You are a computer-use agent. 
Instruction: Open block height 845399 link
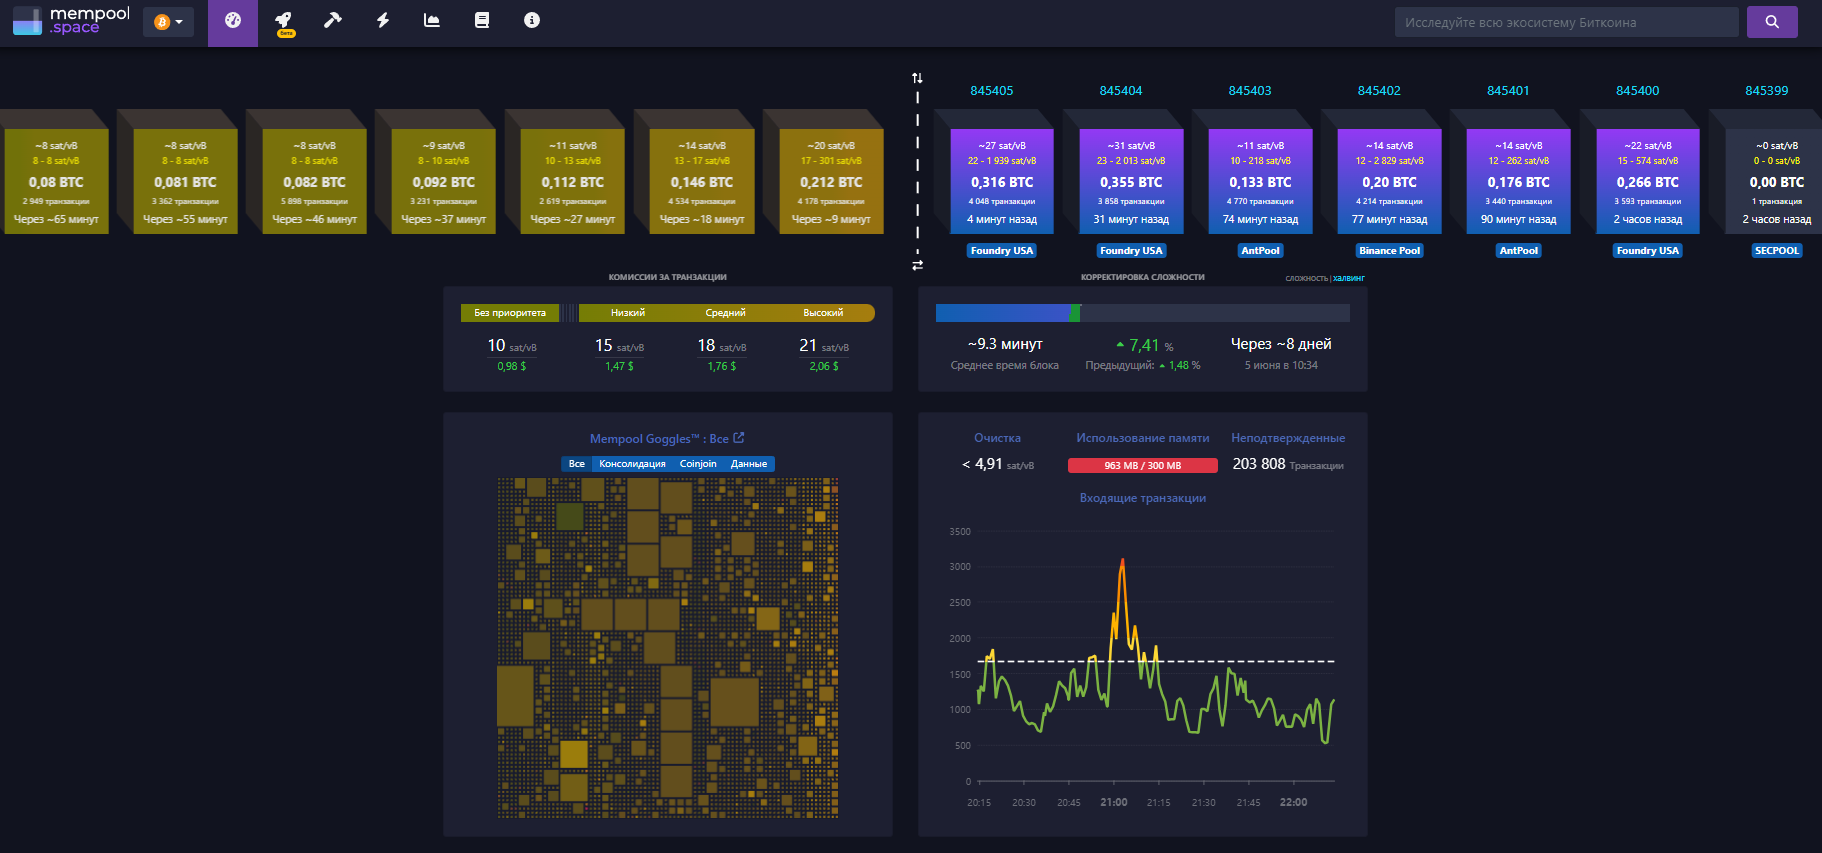coord(1767,91)
